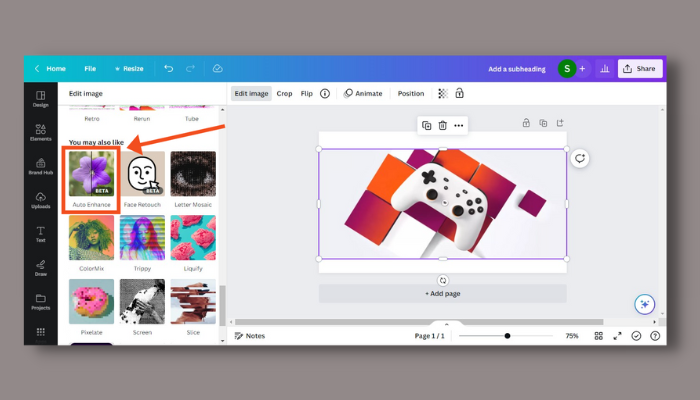The height and width of the screenshot is (400, 700).
Task: Open the Design sidebar panel
Action: [x=41, y=99]
